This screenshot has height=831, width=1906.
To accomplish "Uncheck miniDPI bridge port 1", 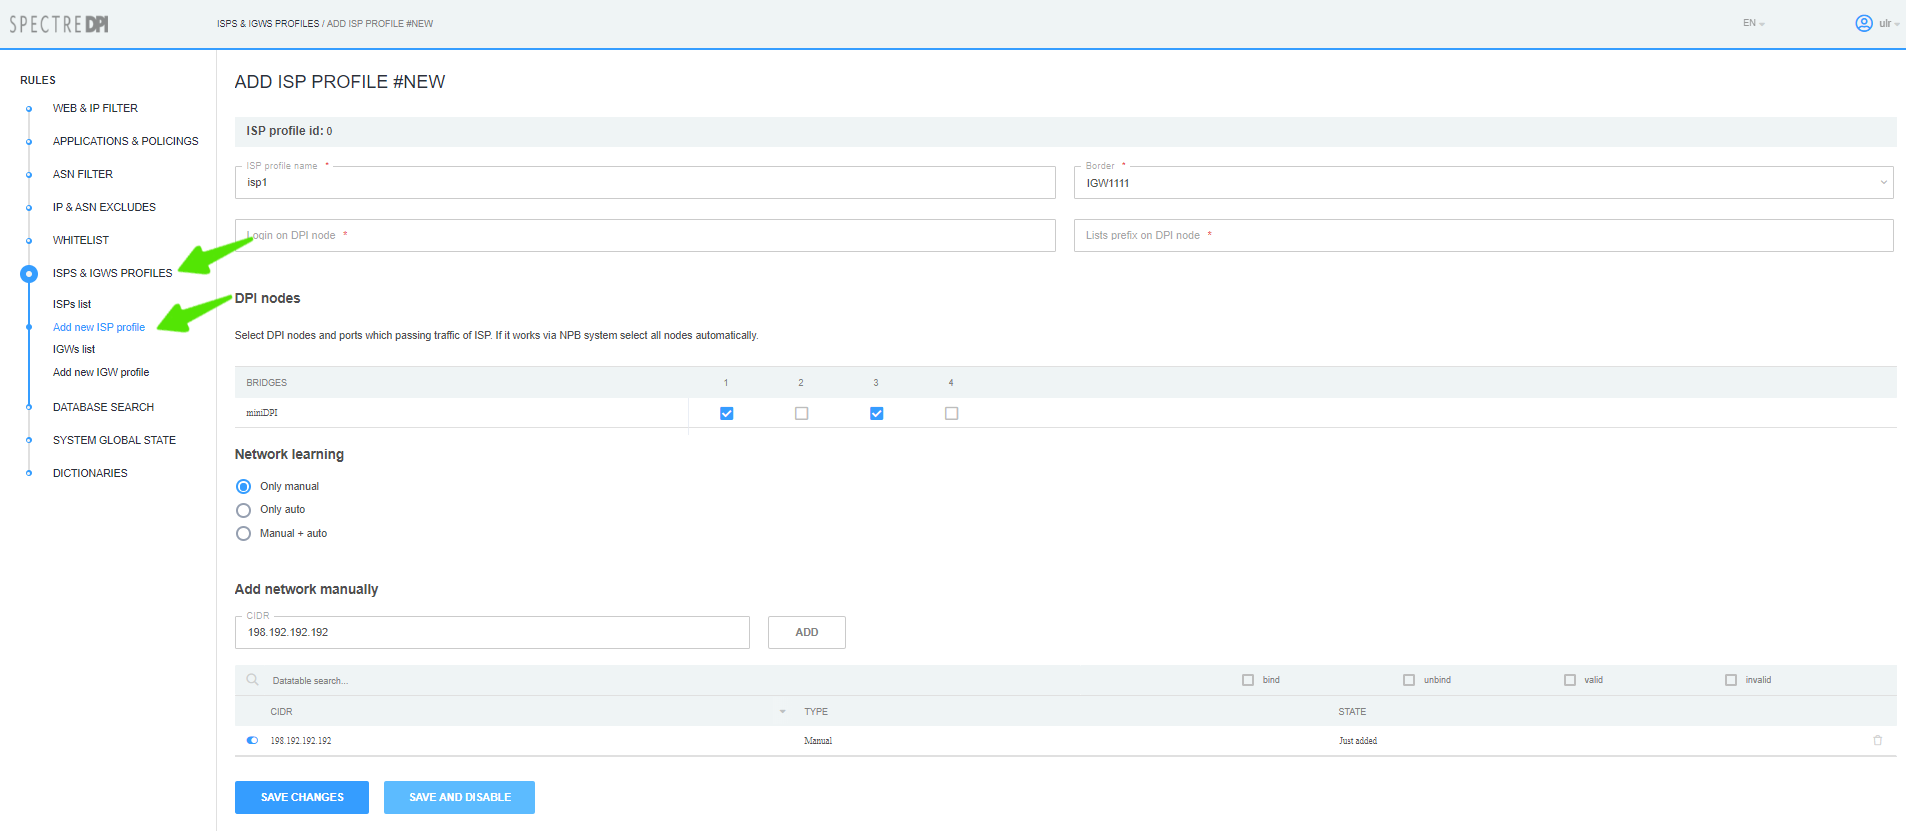I will pos(727,413).
